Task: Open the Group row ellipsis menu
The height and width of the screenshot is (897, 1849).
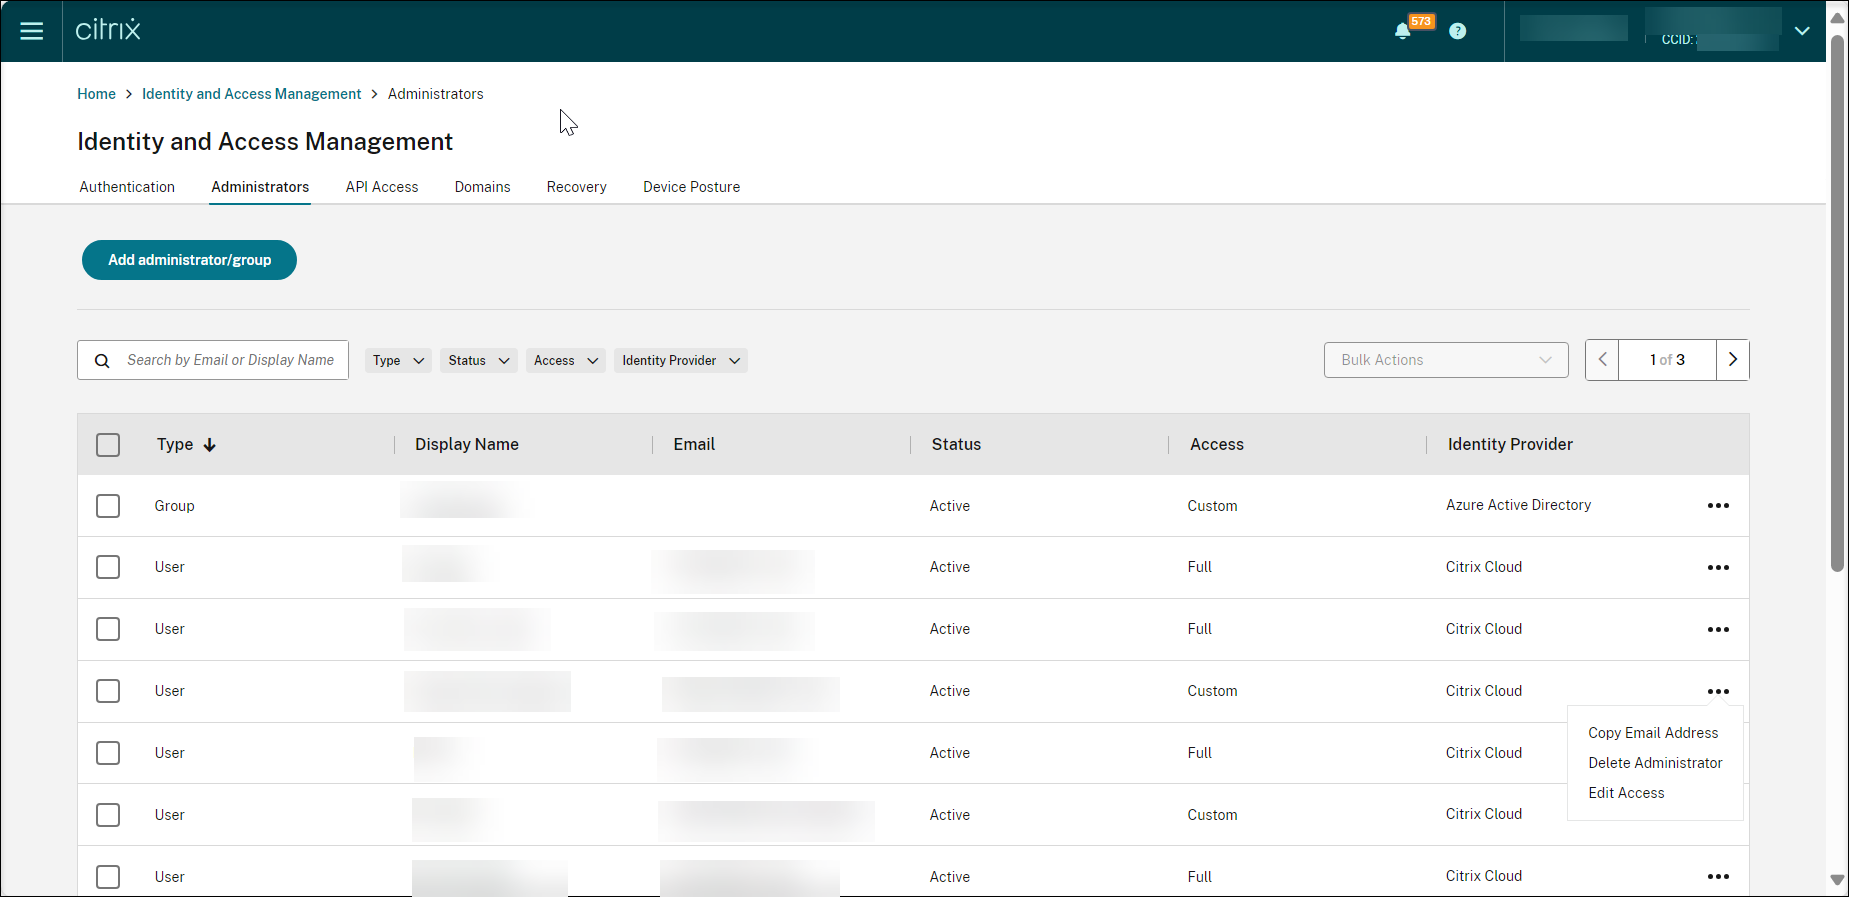Action: click(1717, 506)
